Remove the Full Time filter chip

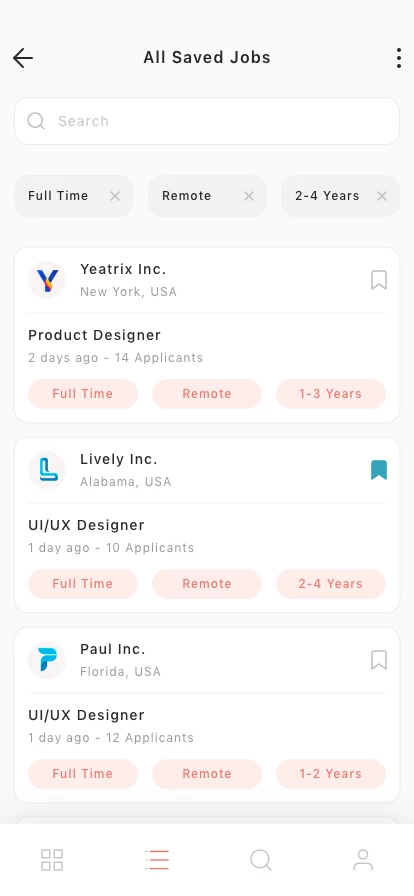coord(115,196)
